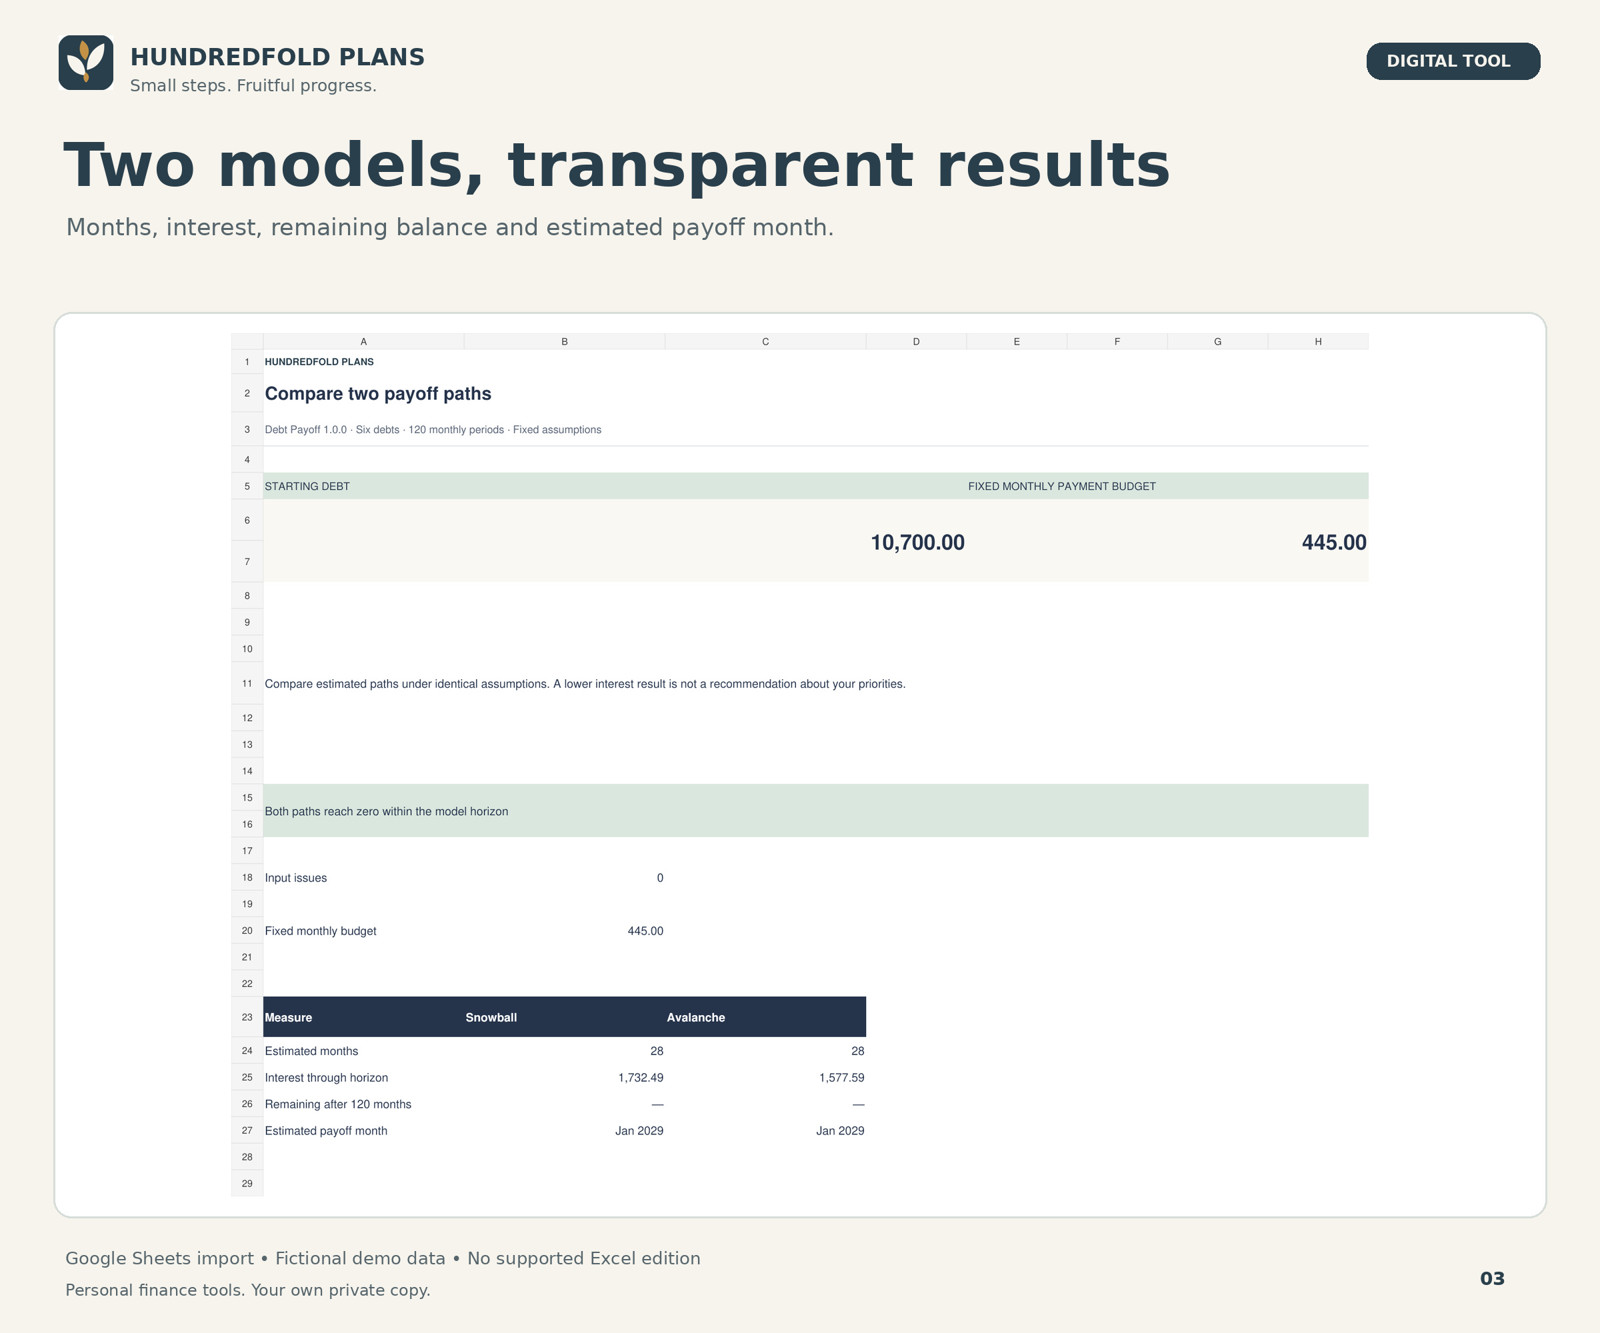
Task: Click the large 445.00 payment budget value
Action: coord(1334,543)
